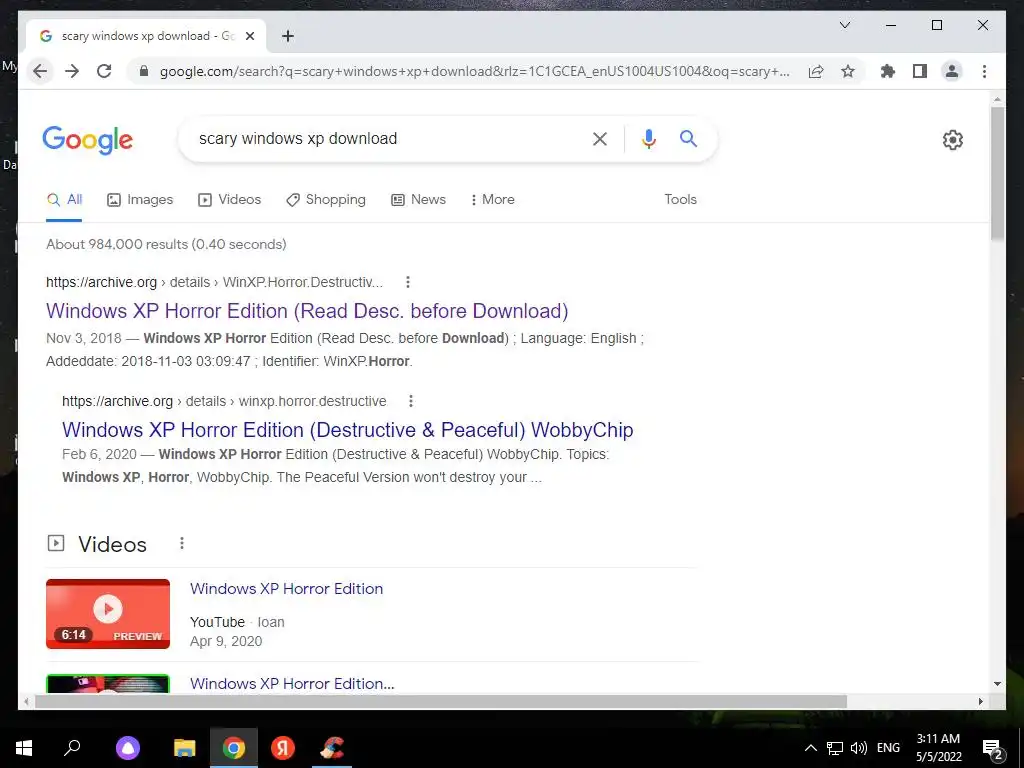Open the Yandex browser taskbar icon
Viewport: 1024px width, 768px height.
click(283, 748)
